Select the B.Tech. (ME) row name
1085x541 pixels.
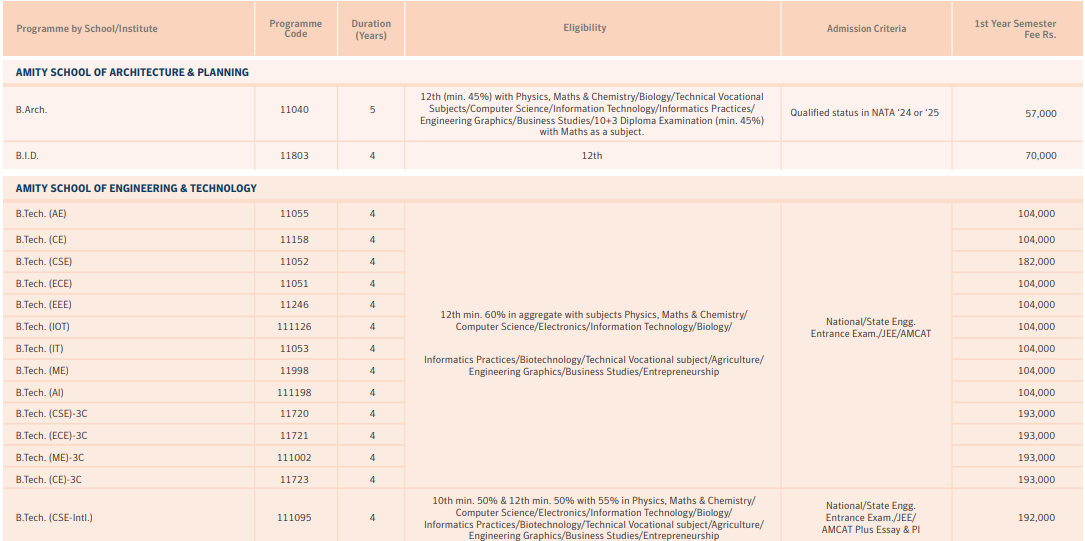pos(42,371)
